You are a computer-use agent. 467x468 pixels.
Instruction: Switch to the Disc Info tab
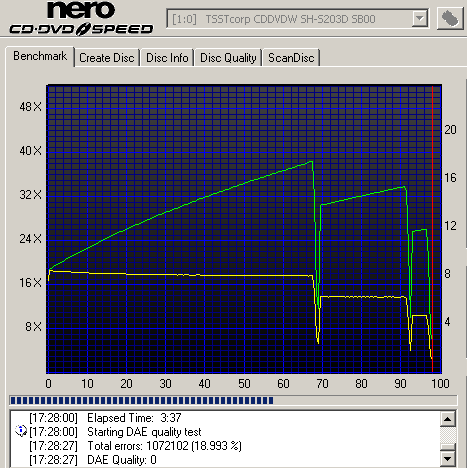coord(167,58)
